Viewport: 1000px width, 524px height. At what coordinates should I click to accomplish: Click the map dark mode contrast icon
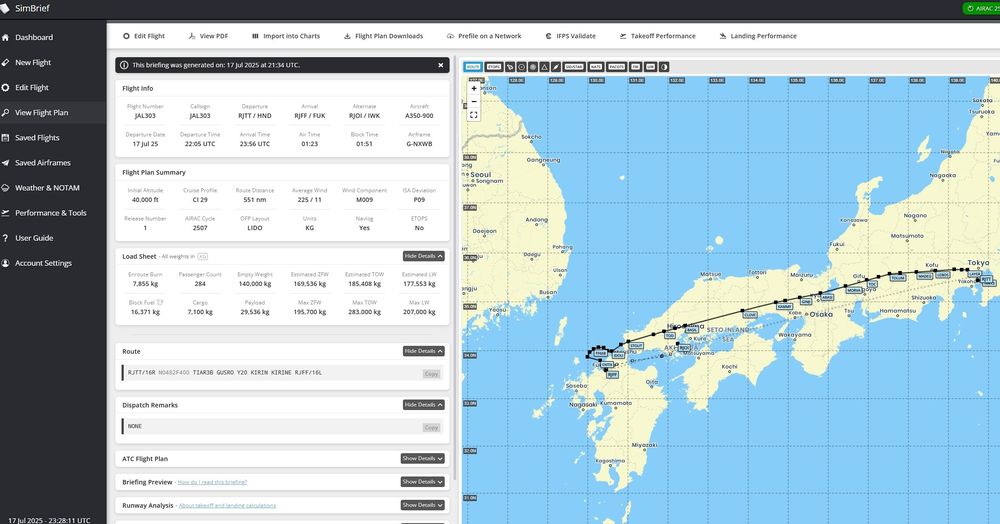coord(664,67)
